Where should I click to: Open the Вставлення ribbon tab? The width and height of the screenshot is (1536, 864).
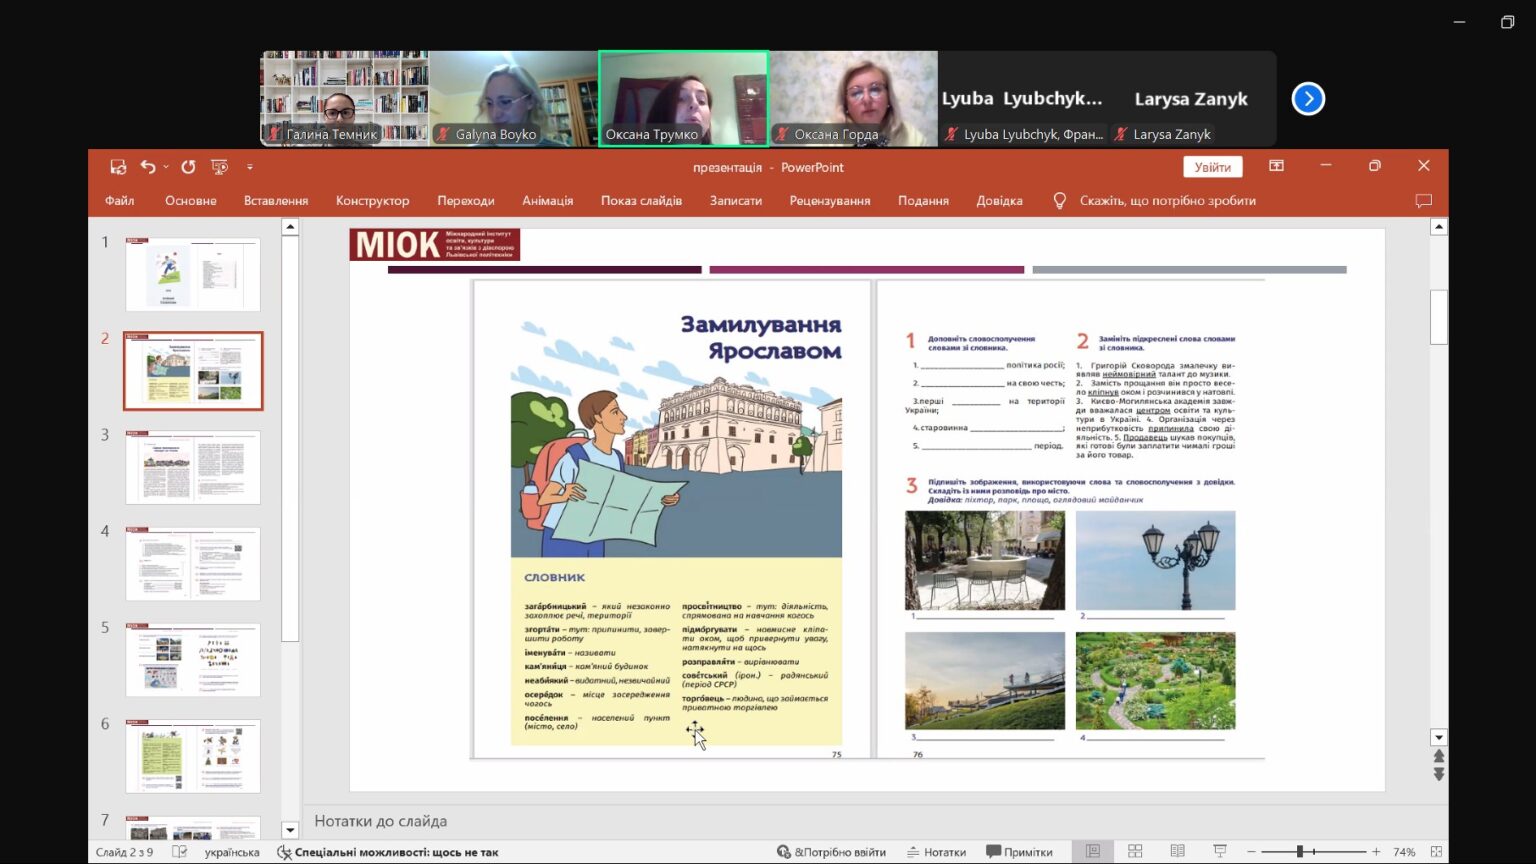276,201
